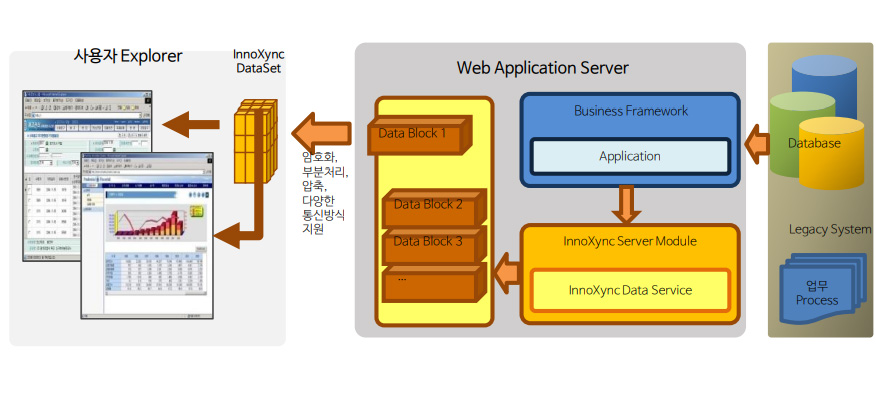Click the large arrow with 암호화 text
Viewport: 876px width, 399px height.
[x=321, y=133]
